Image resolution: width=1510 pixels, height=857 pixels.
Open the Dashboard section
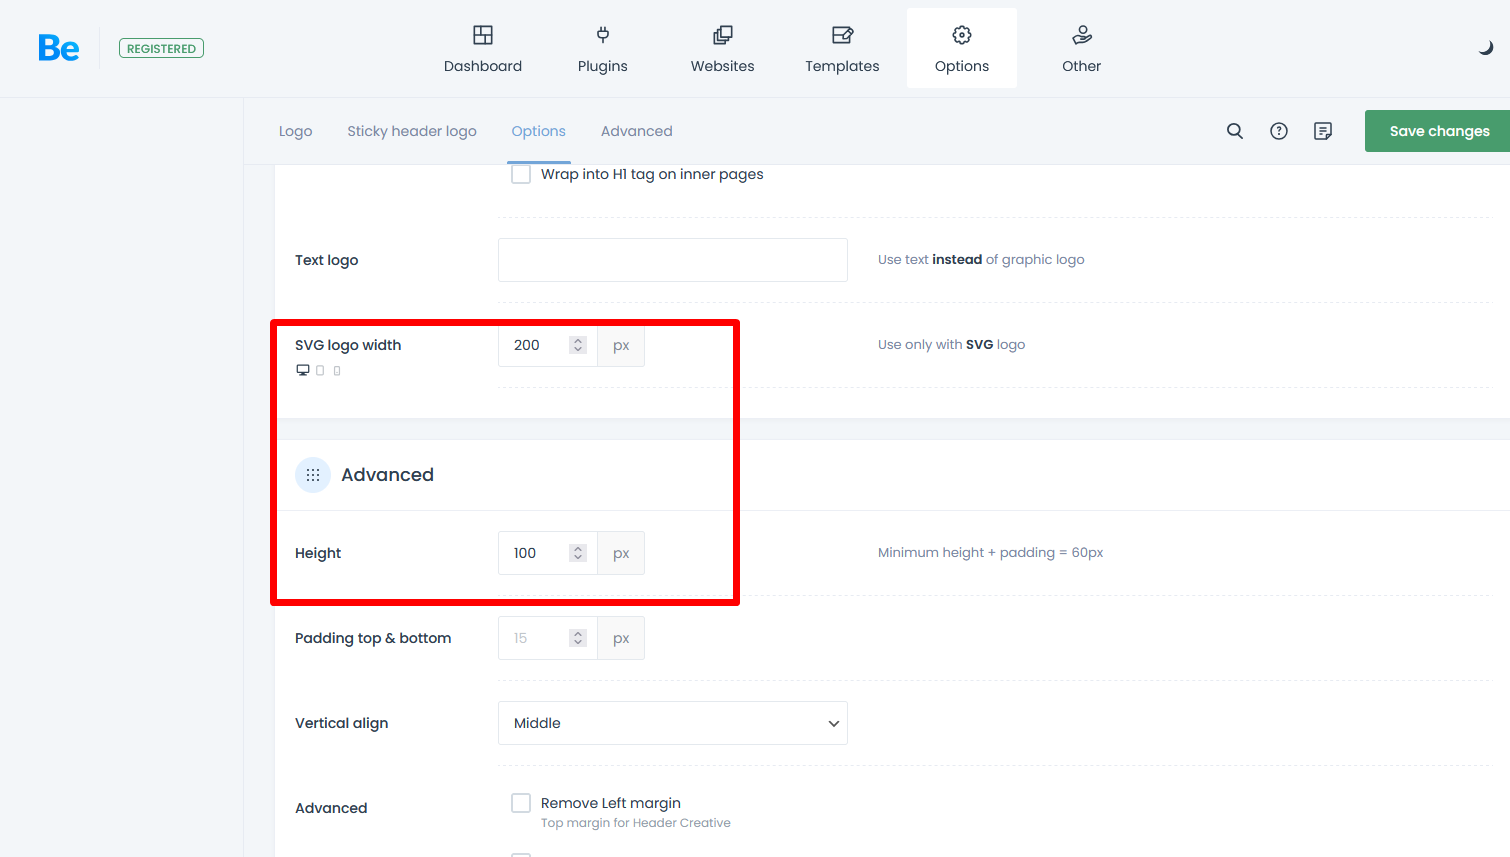pos(483,49)
